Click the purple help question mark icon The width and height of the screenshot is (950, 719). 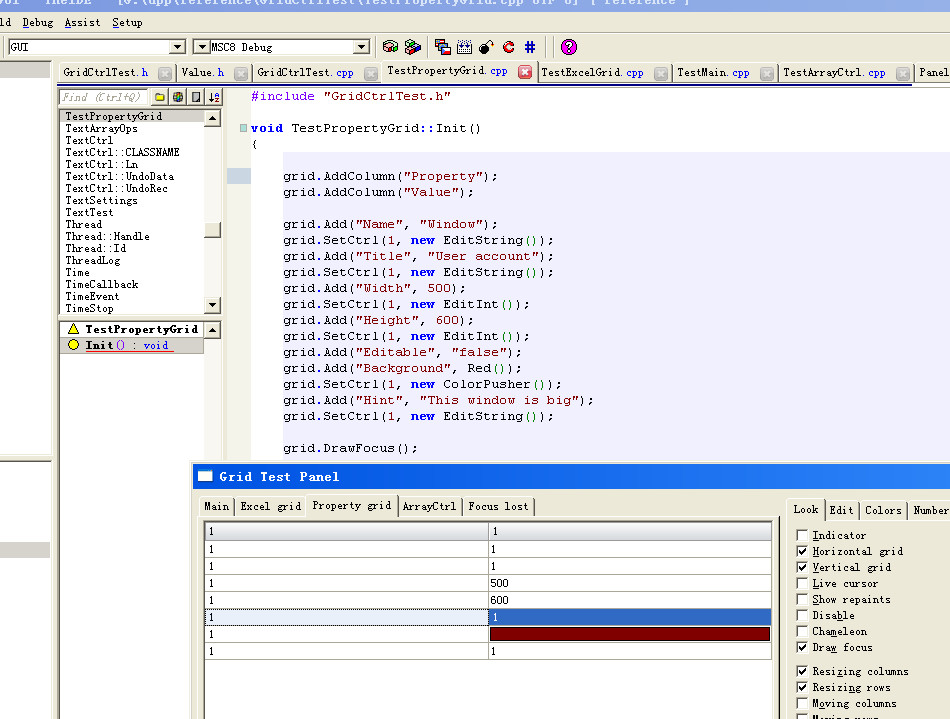pos(568,47)
